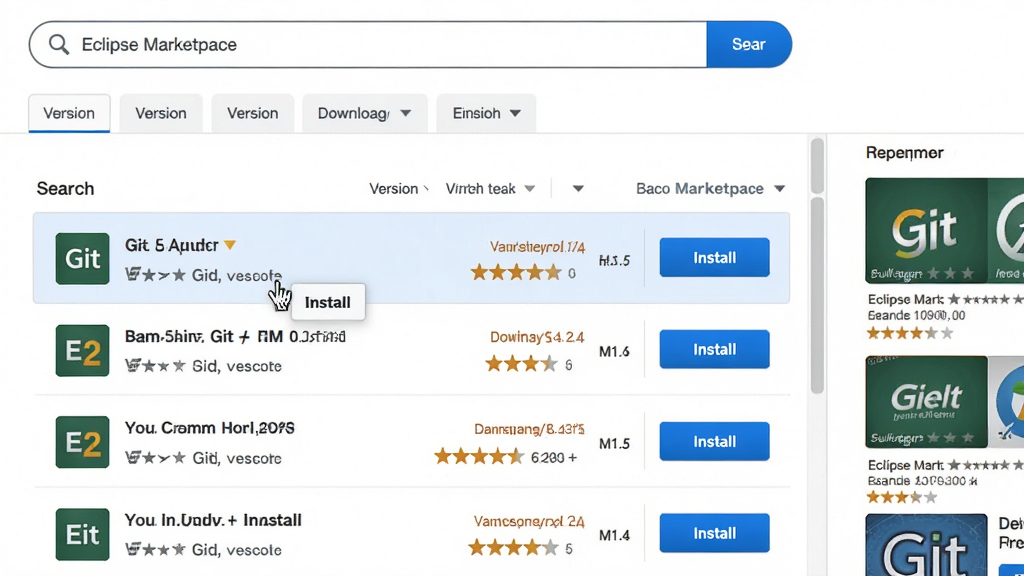Open the Downloag dropdown tab

[x=364, y=113]
